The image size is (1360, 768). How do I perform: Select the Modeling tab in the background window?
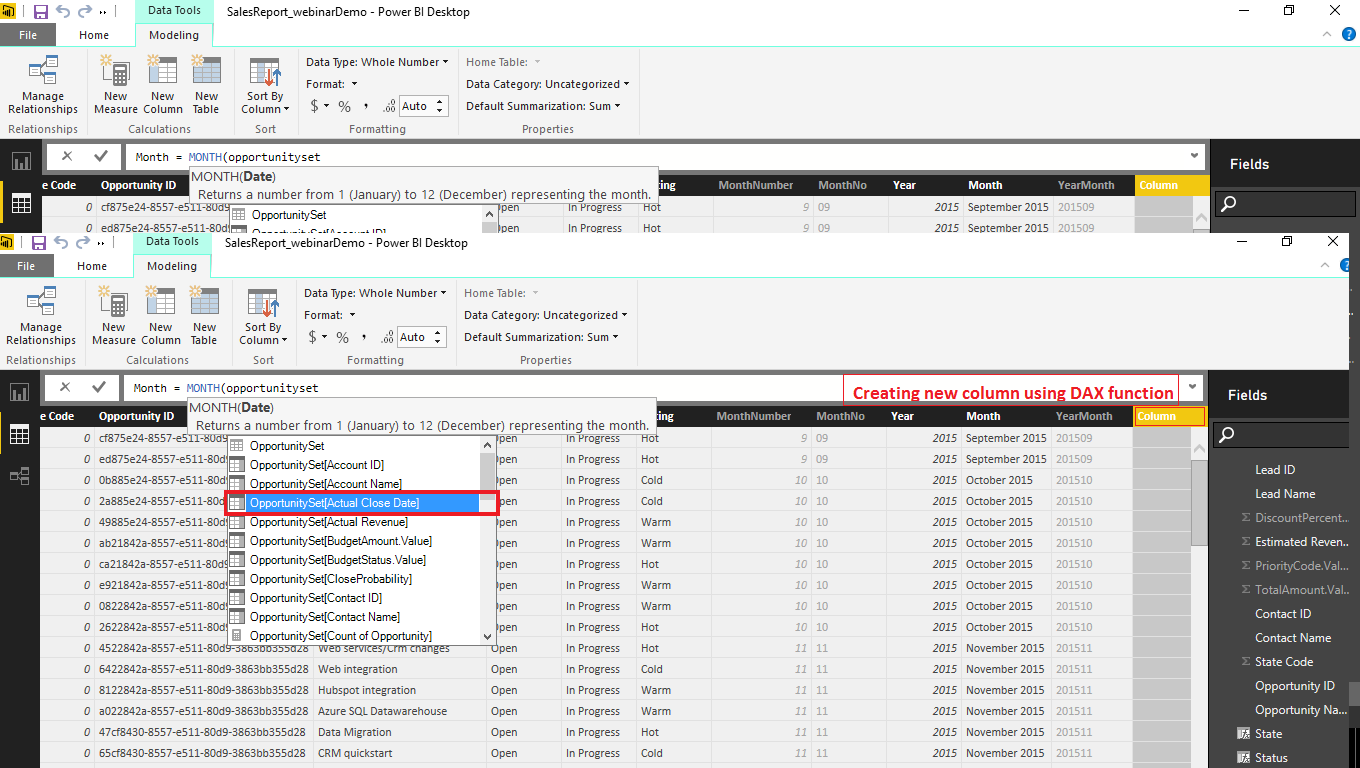click(174, 35)
